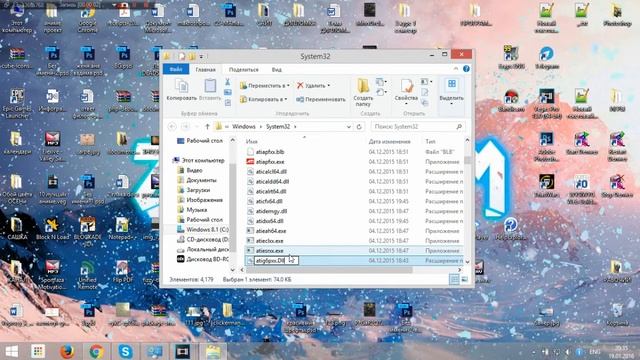Open Firefox from the taskbar
Screen dimensions: 640x360
[67, 351]
